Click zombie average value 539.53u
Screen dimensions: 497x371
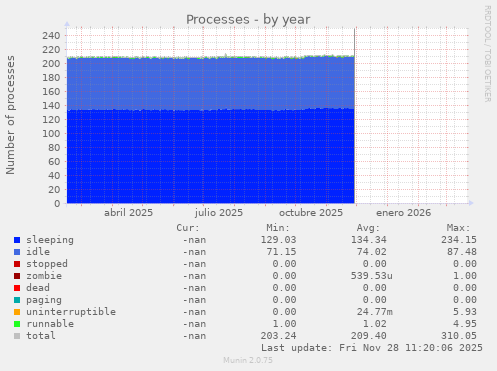[372, 276]
